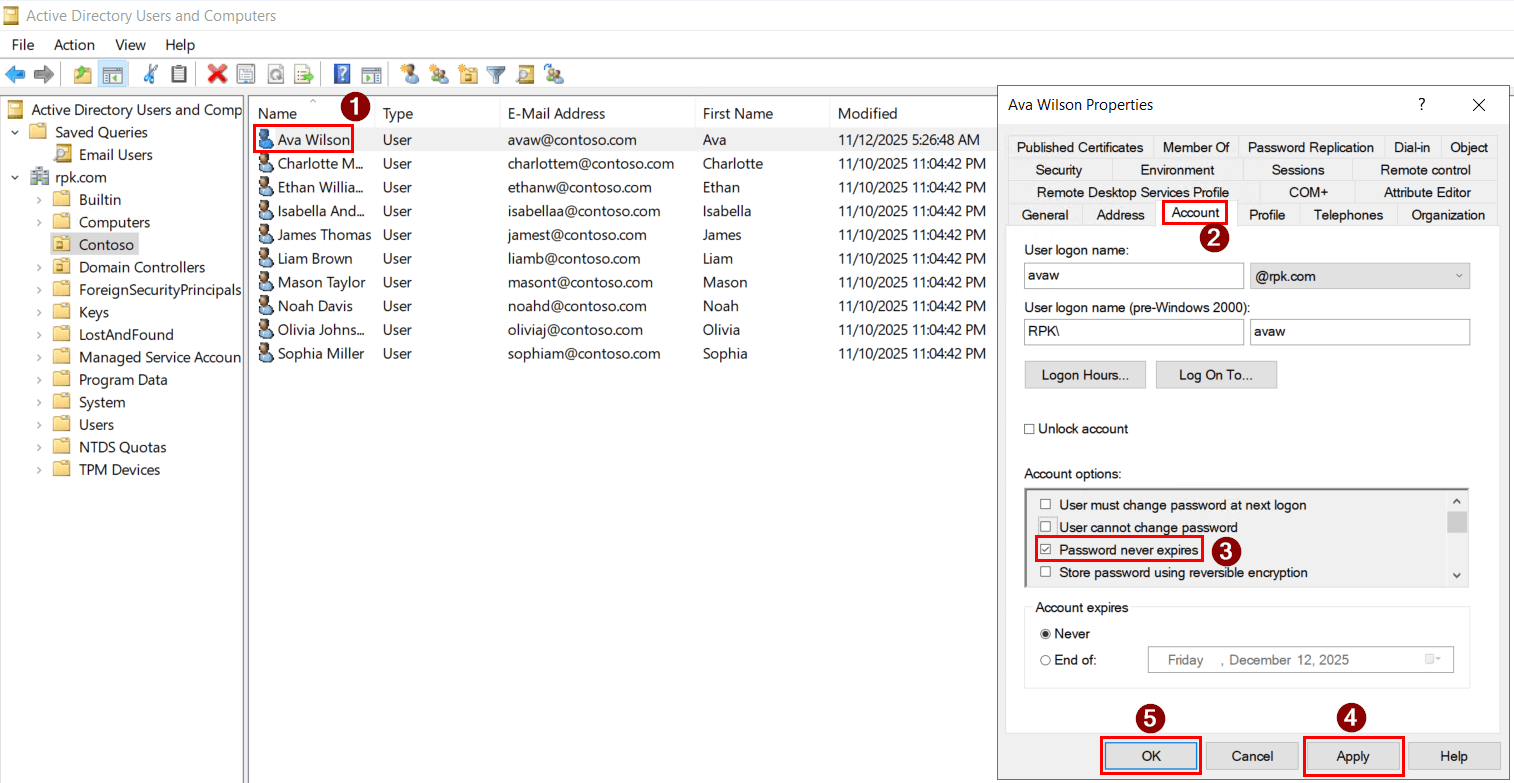Image resolution: width=1514 pixels, height=783 pixels.
Task: Delete the selection using the red X icon
Action: (x=217, y=74)
